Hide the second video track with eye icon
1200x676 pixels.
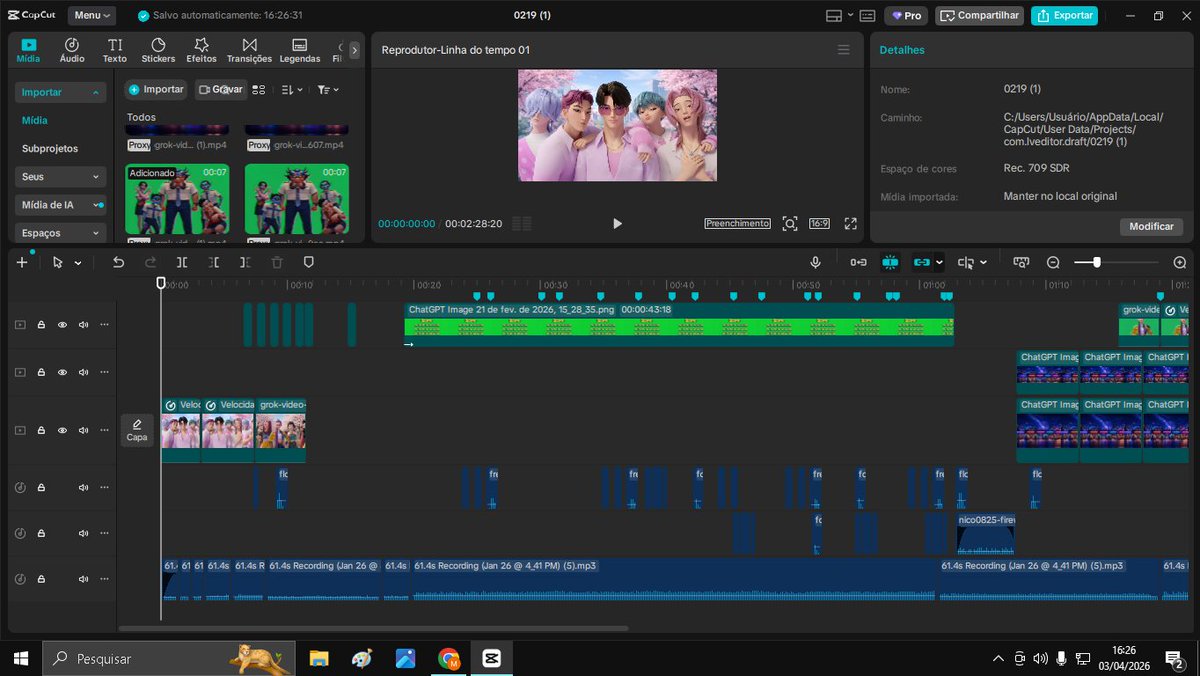[62, 372]
